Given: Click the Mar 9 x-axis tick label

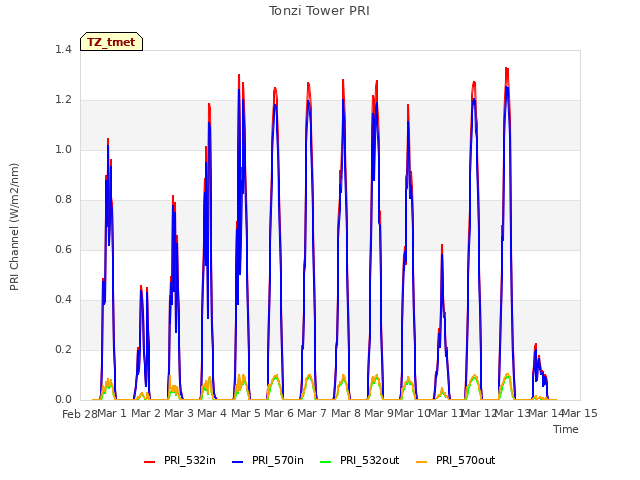Looking at the screenshot, I should (379, 413).
